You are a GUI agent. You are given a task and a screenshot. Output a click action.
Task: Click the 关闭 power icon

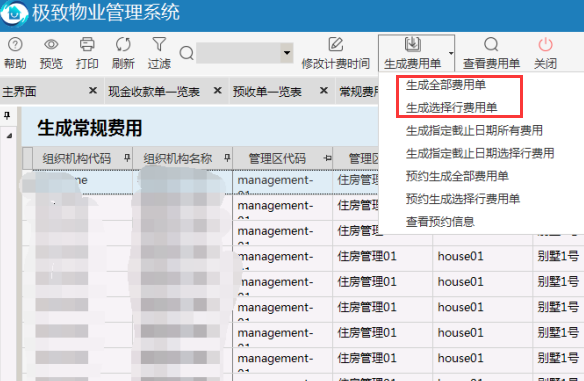(x=545, y=44)
